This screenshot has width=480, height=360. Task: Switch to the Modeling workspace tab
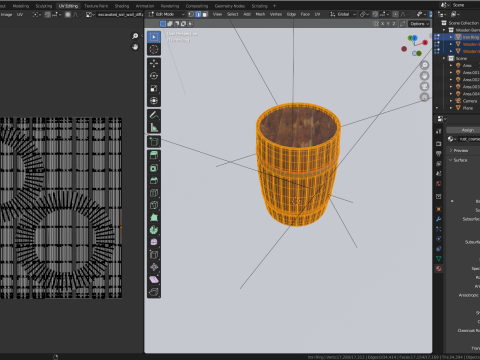coord(21,6)
